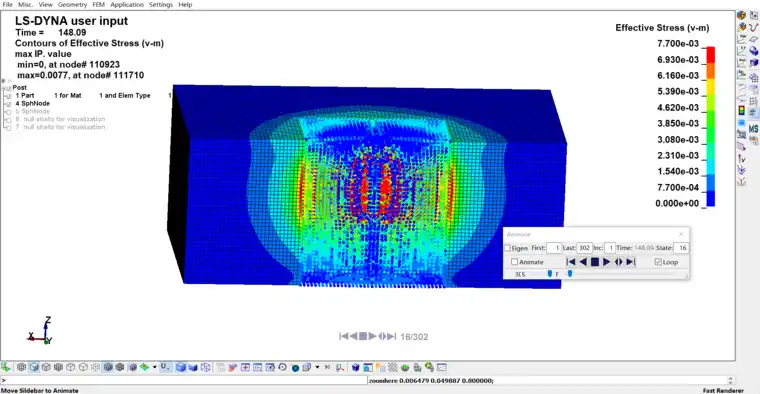Screen dimensions: 760x394
Task: Open the Application menu
Action: pos(127,4)
